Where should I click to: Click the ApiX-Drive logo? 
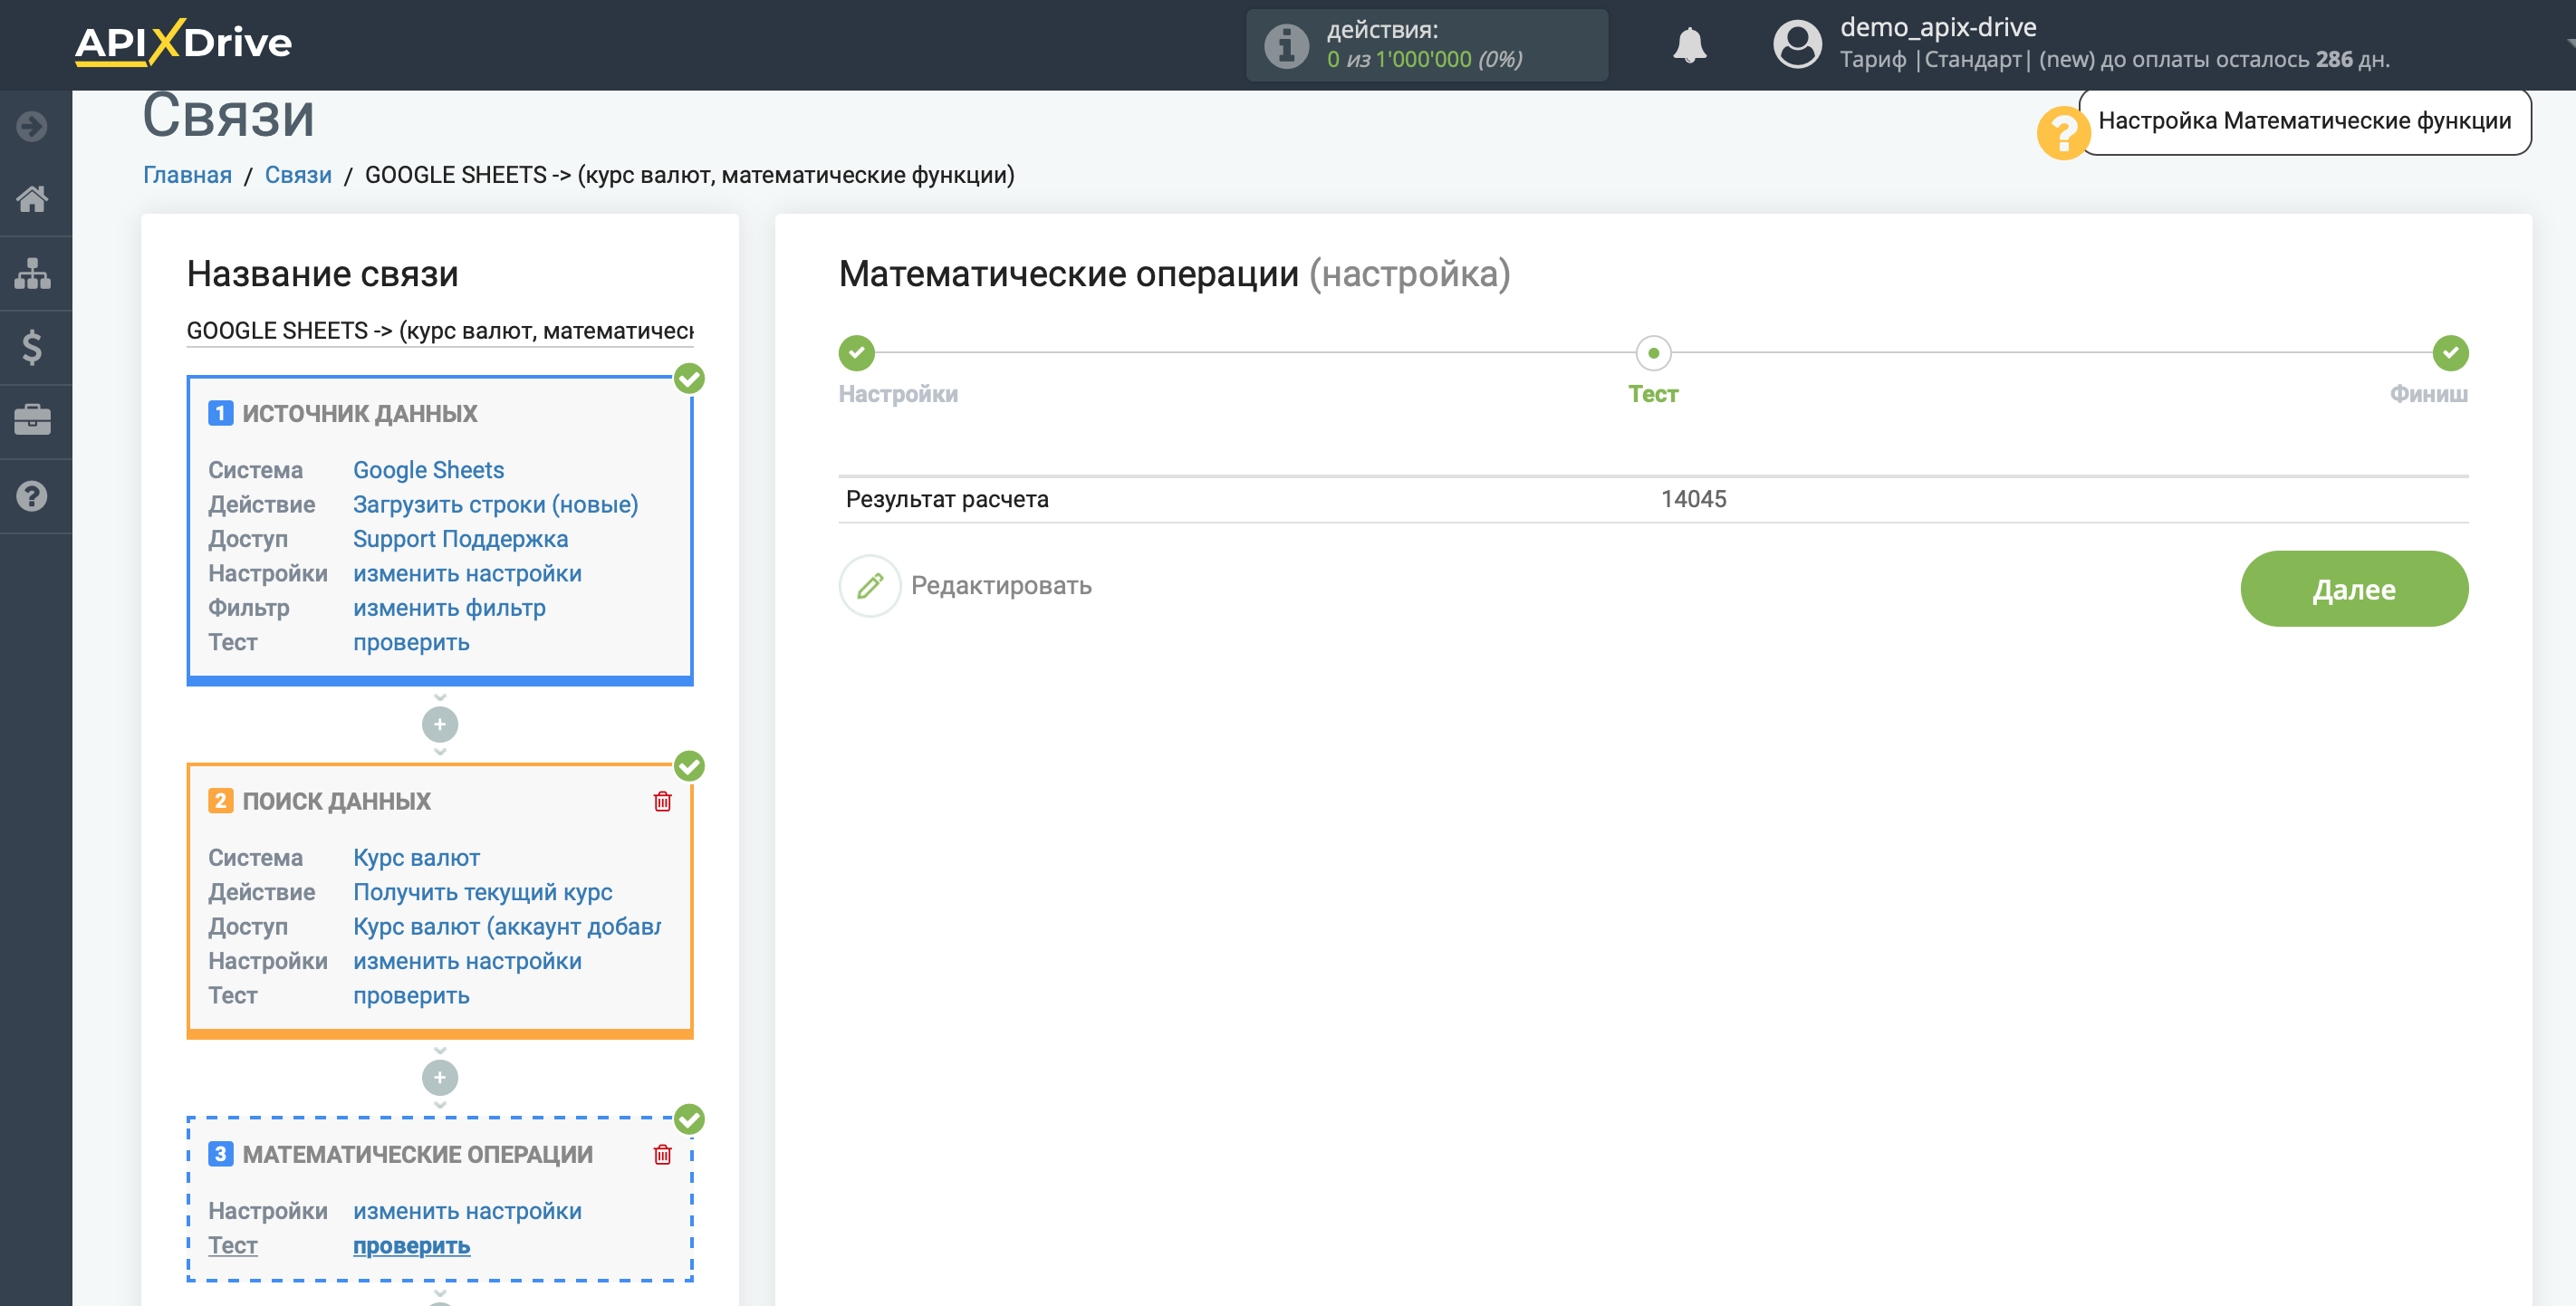183,43
